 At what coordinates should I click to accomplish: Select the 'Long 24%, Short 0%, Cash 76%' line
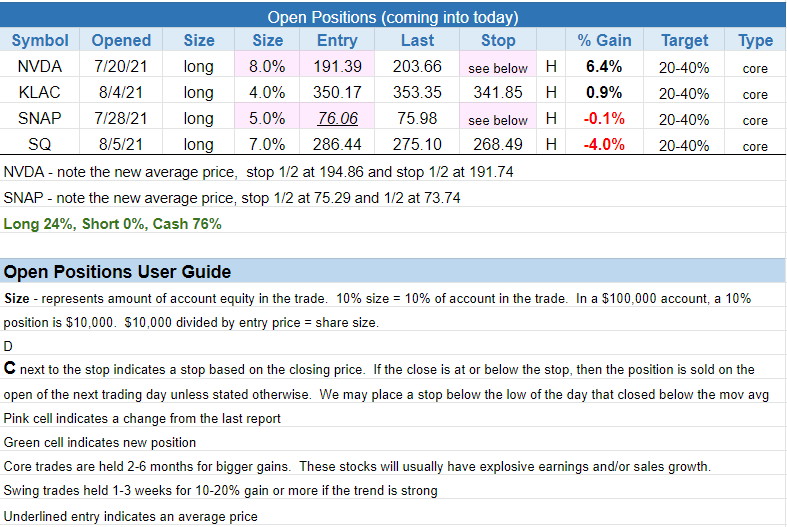pyautogui.click(x=112, y=224)
